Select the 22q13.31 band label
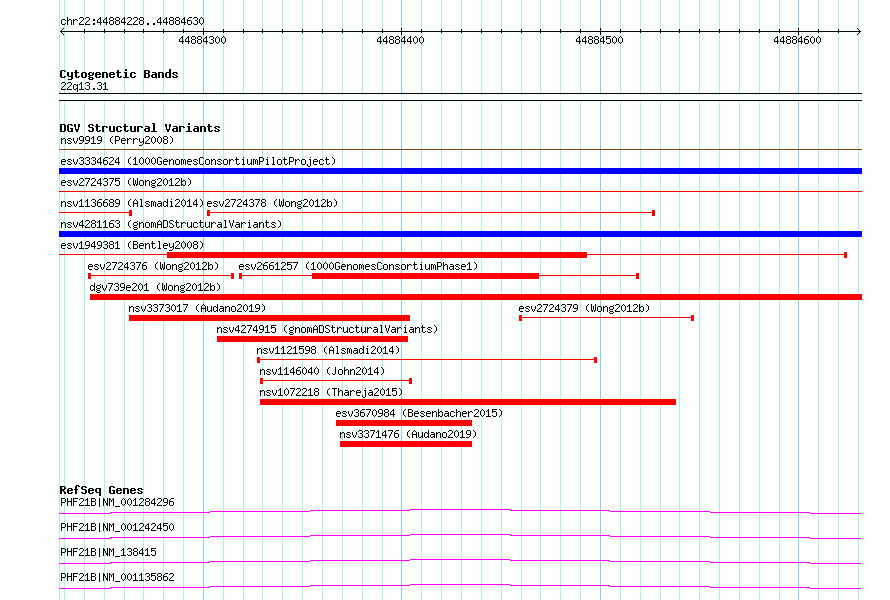This screenshot has width=890, height=600. (84, 86)
